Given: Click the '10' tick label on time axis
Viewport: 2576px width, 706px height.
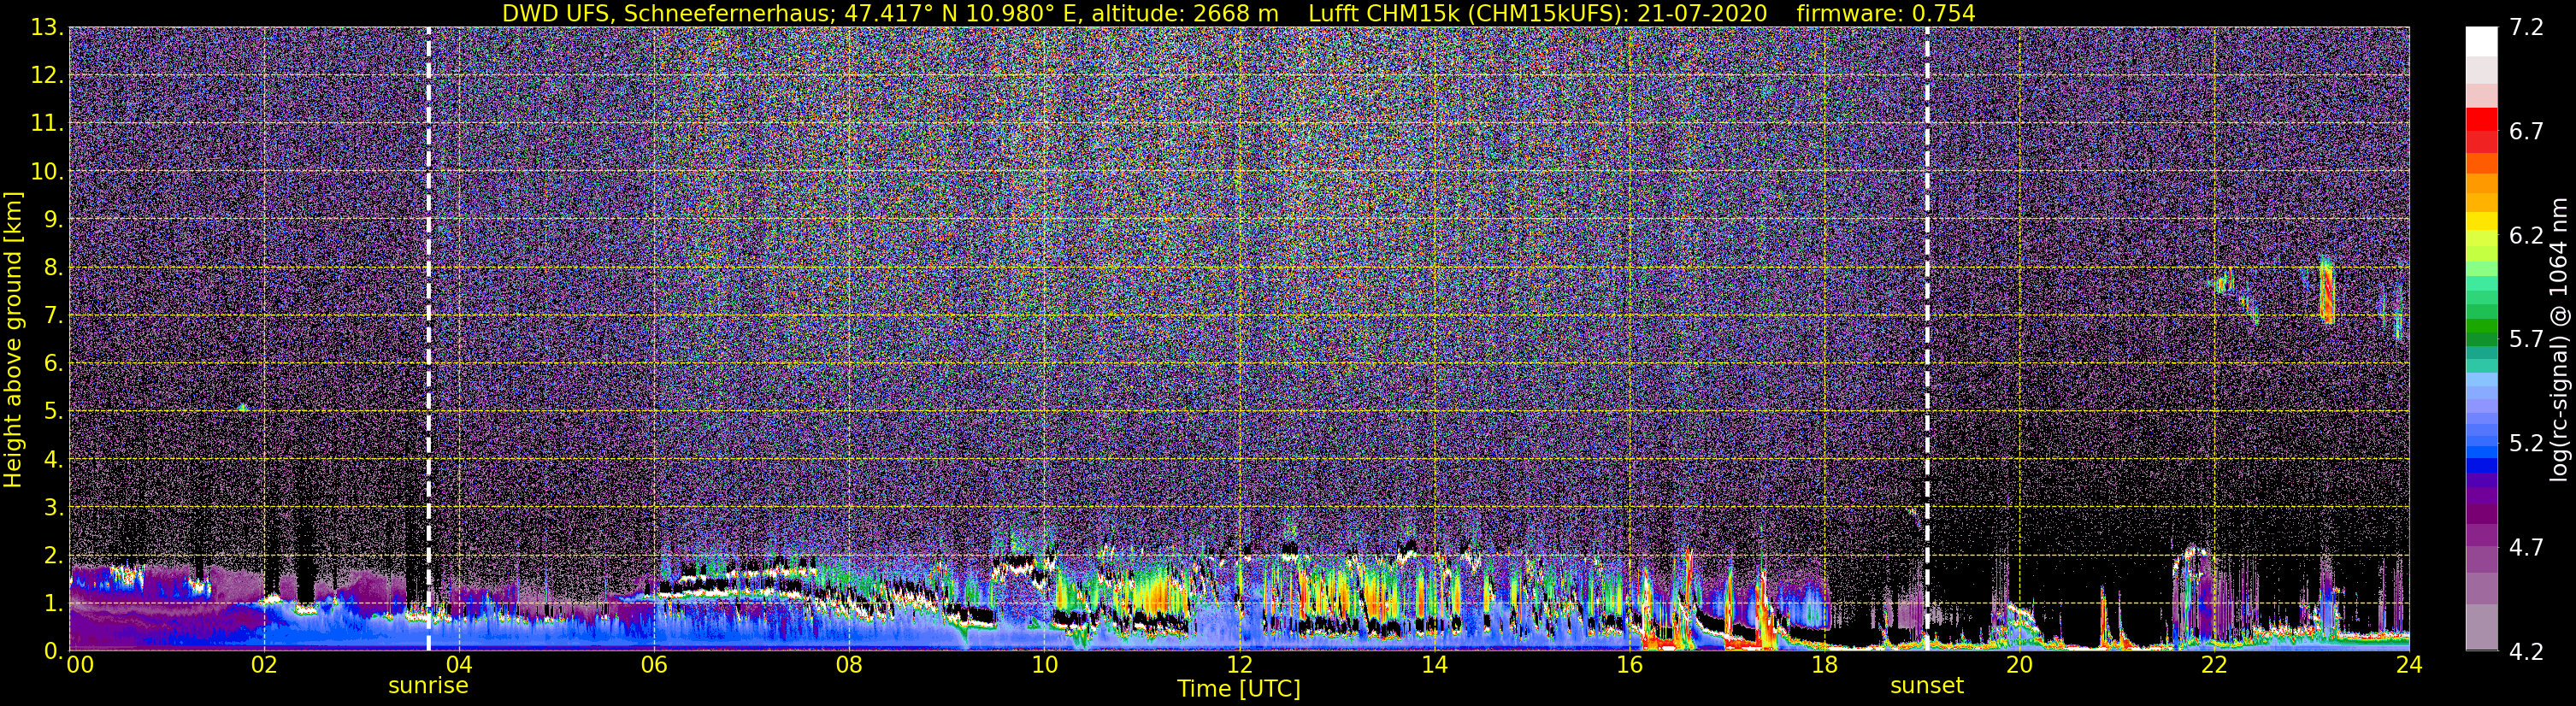Looking at the screenshot, I should click(x=1043, y=665).
